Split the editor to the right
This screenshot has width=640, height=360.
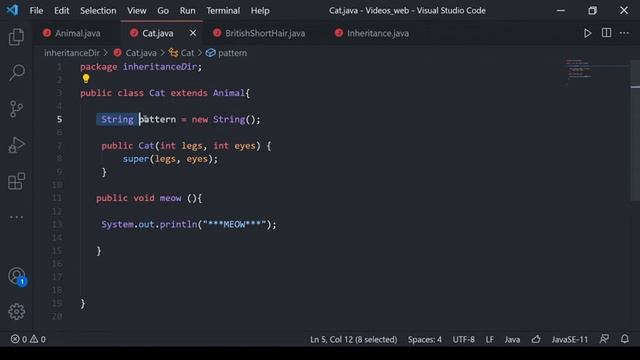(x=607, y=33)
